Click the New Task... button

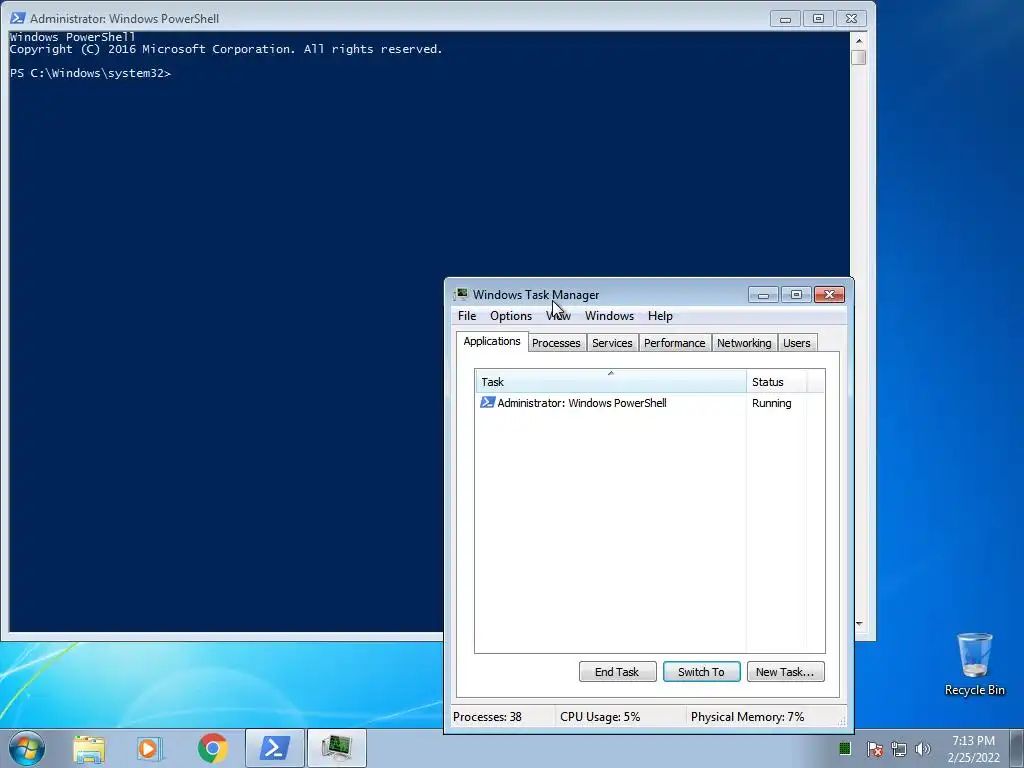click(785, 672)
